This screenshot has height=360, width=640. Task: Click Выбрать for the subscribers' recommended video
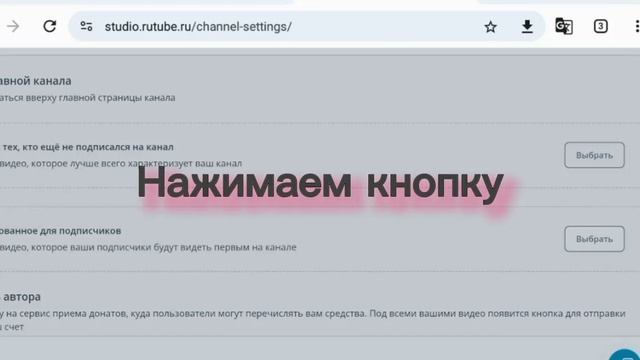tap(594, 239)
